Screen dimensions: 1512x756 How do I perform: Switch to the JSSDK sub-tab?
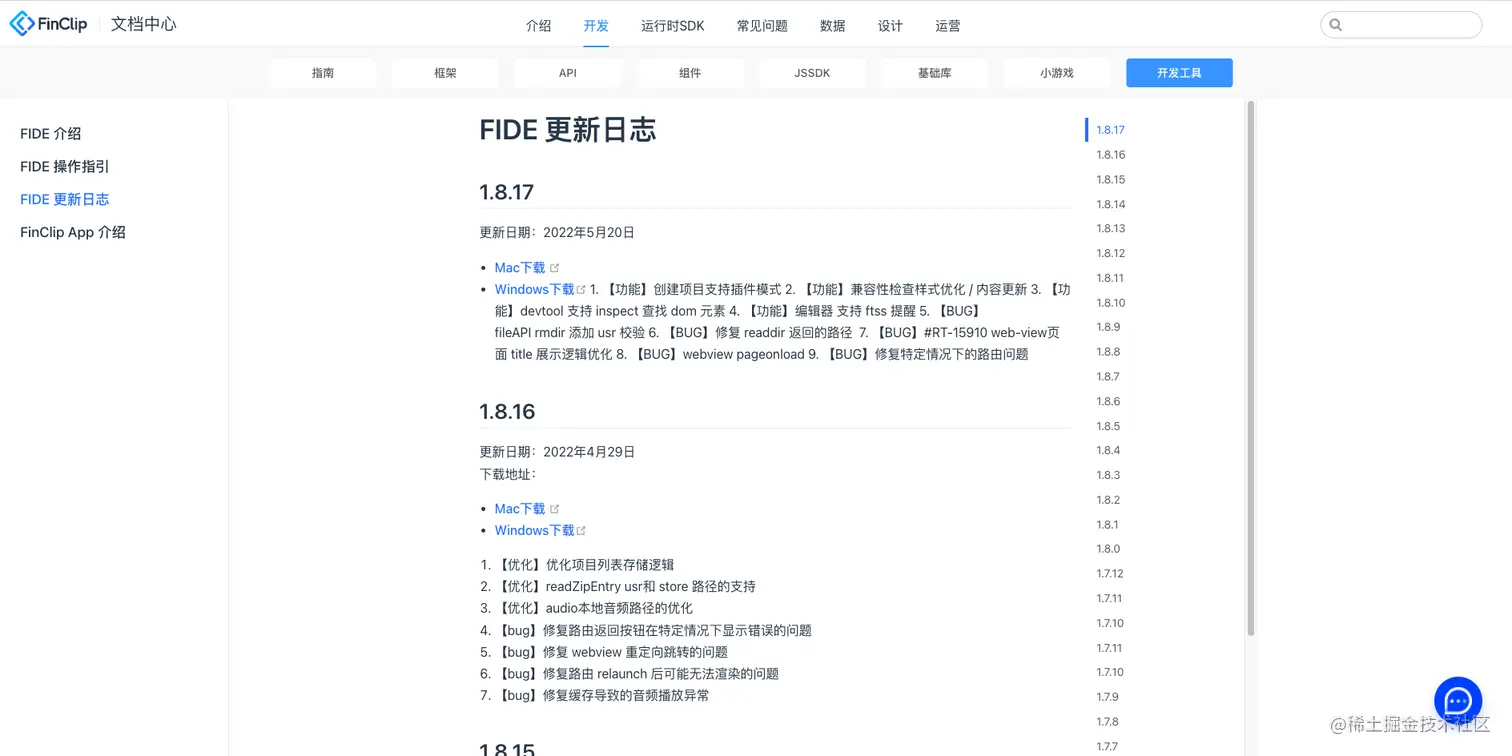(812, 73)
